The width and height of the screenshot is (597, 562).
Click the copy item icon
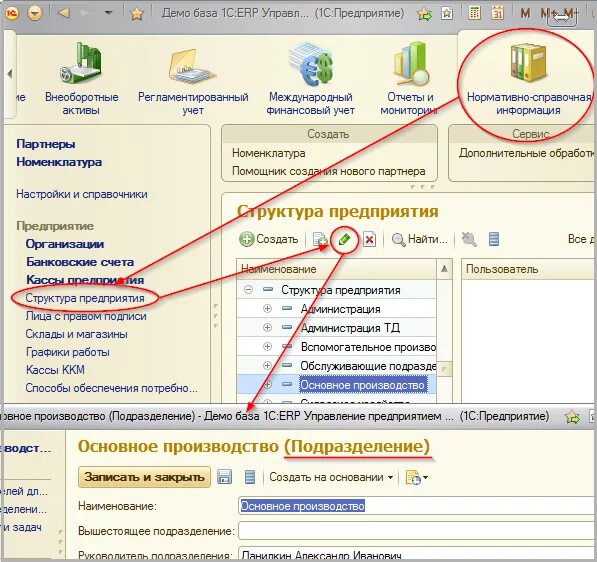tap(319, 239)
